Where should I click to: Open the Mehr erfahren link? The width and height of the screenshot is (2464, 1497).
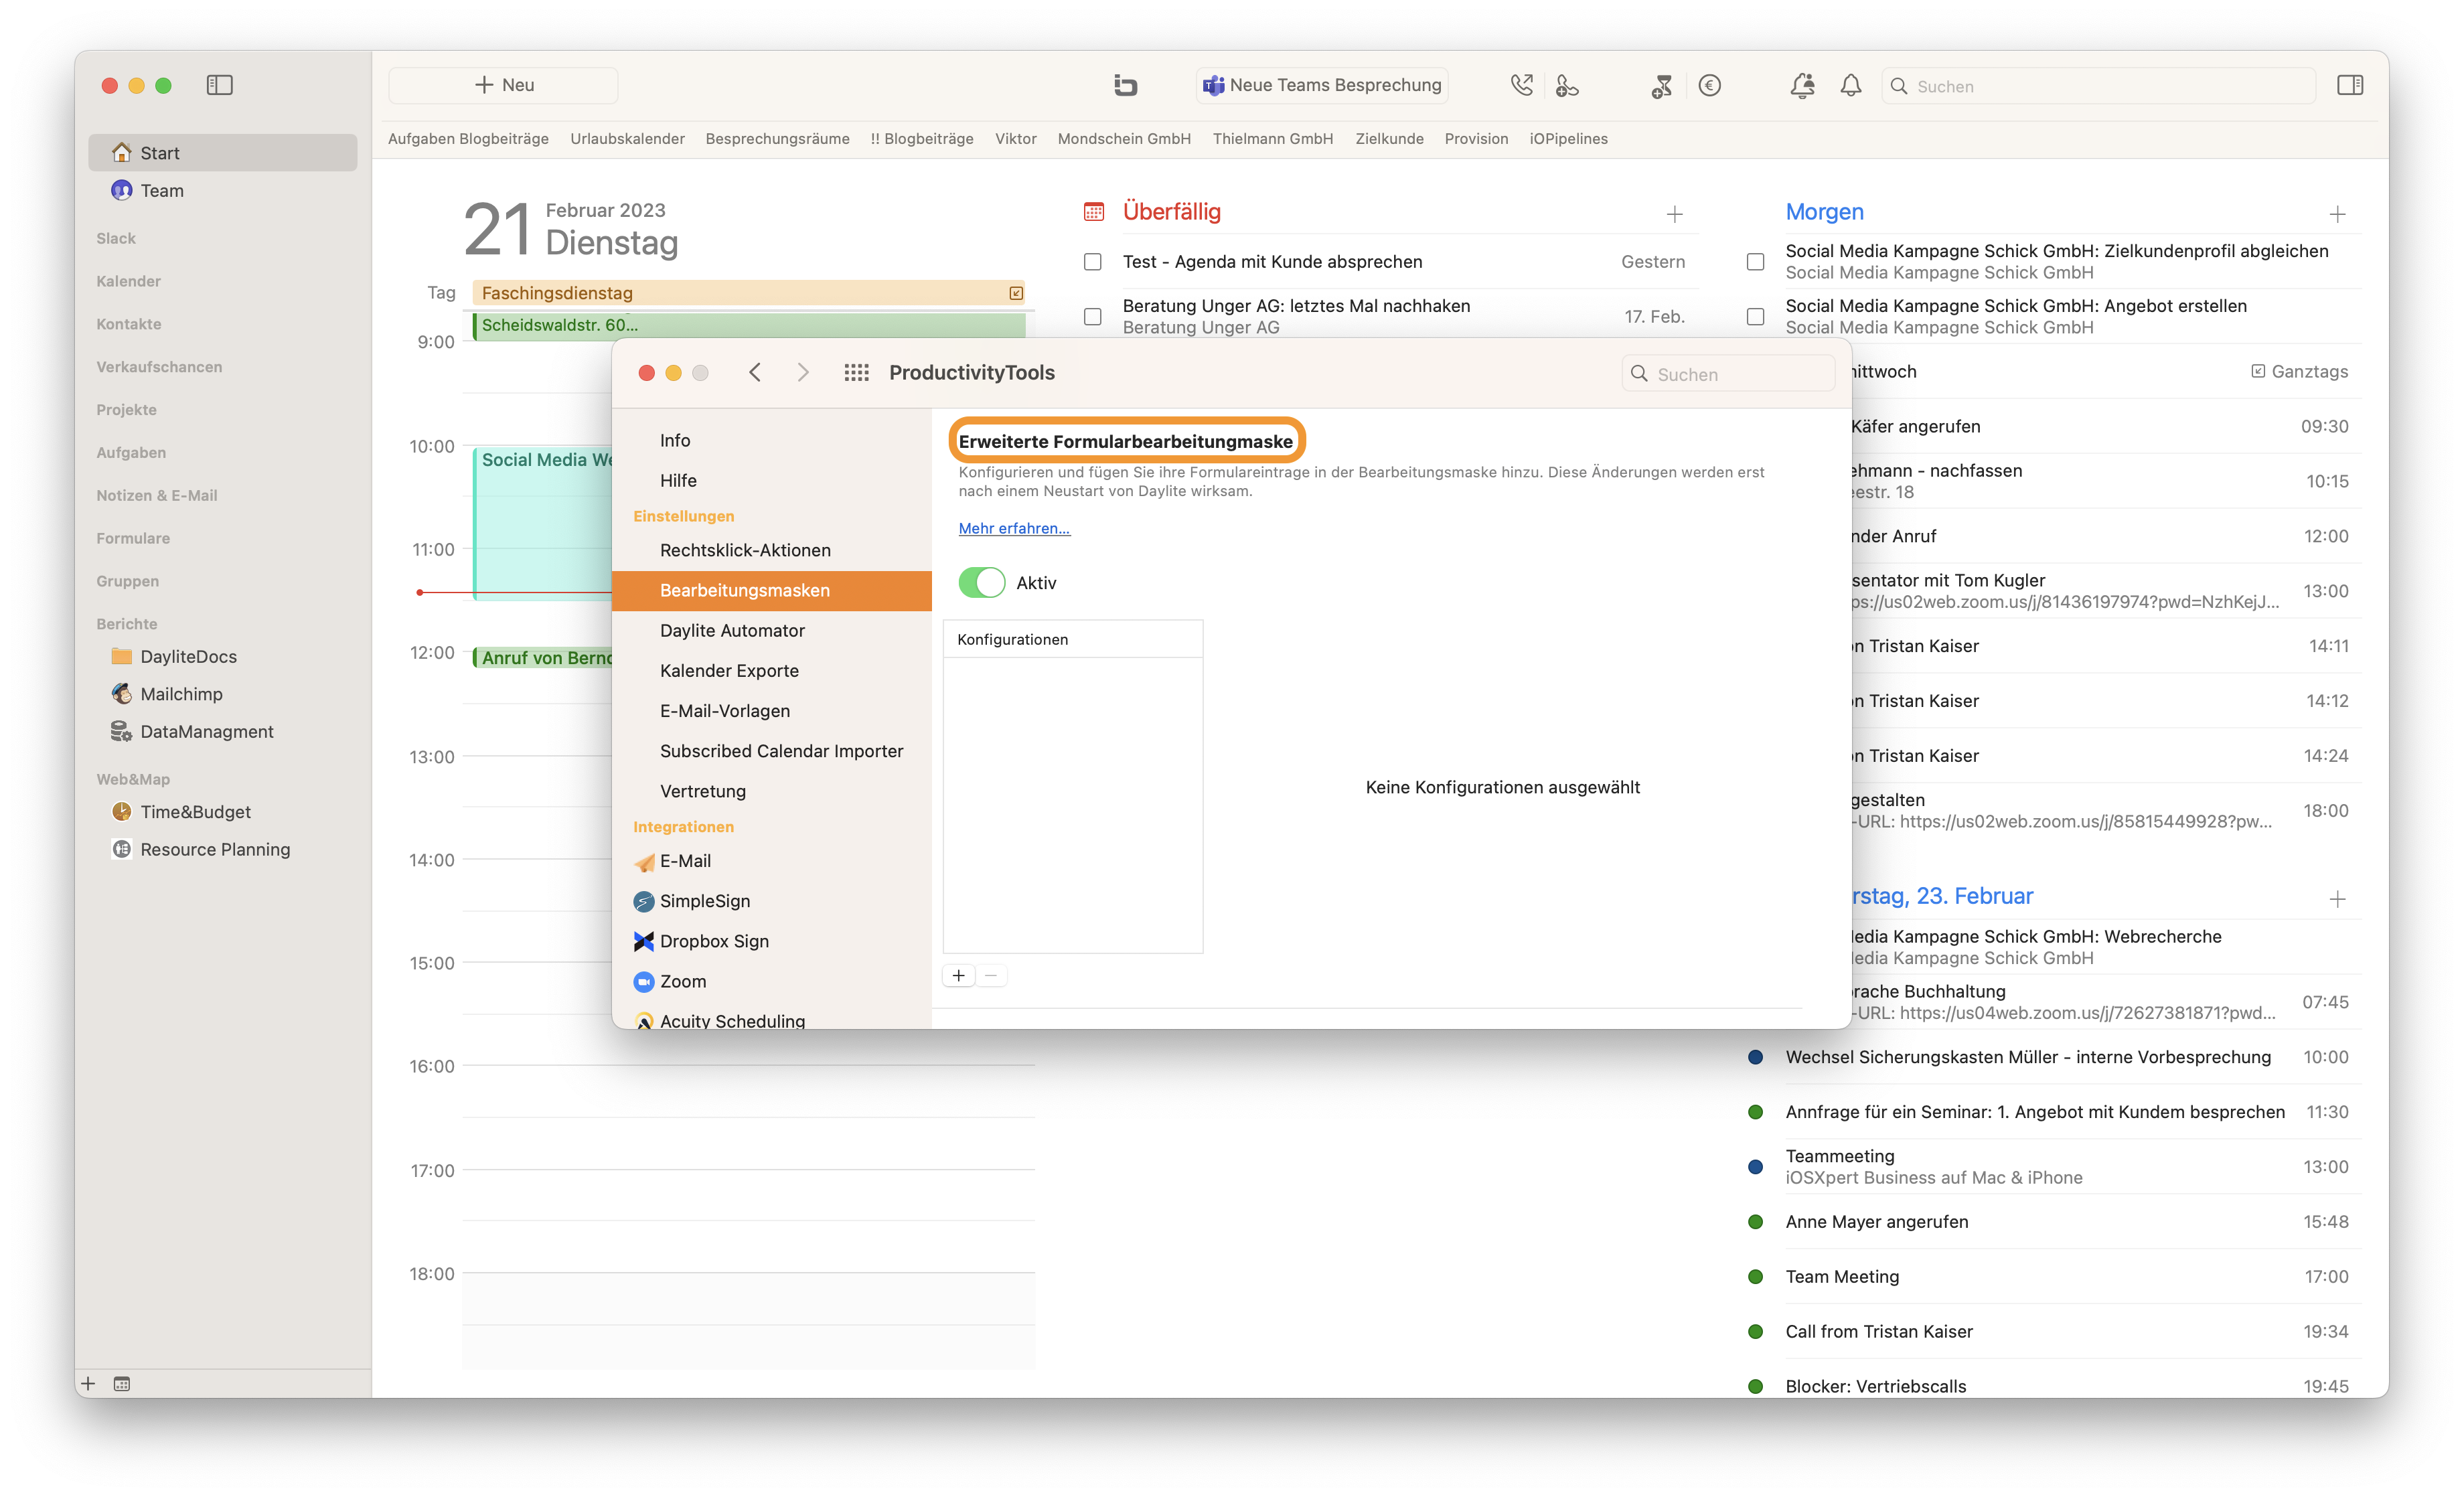point(1014,528)
